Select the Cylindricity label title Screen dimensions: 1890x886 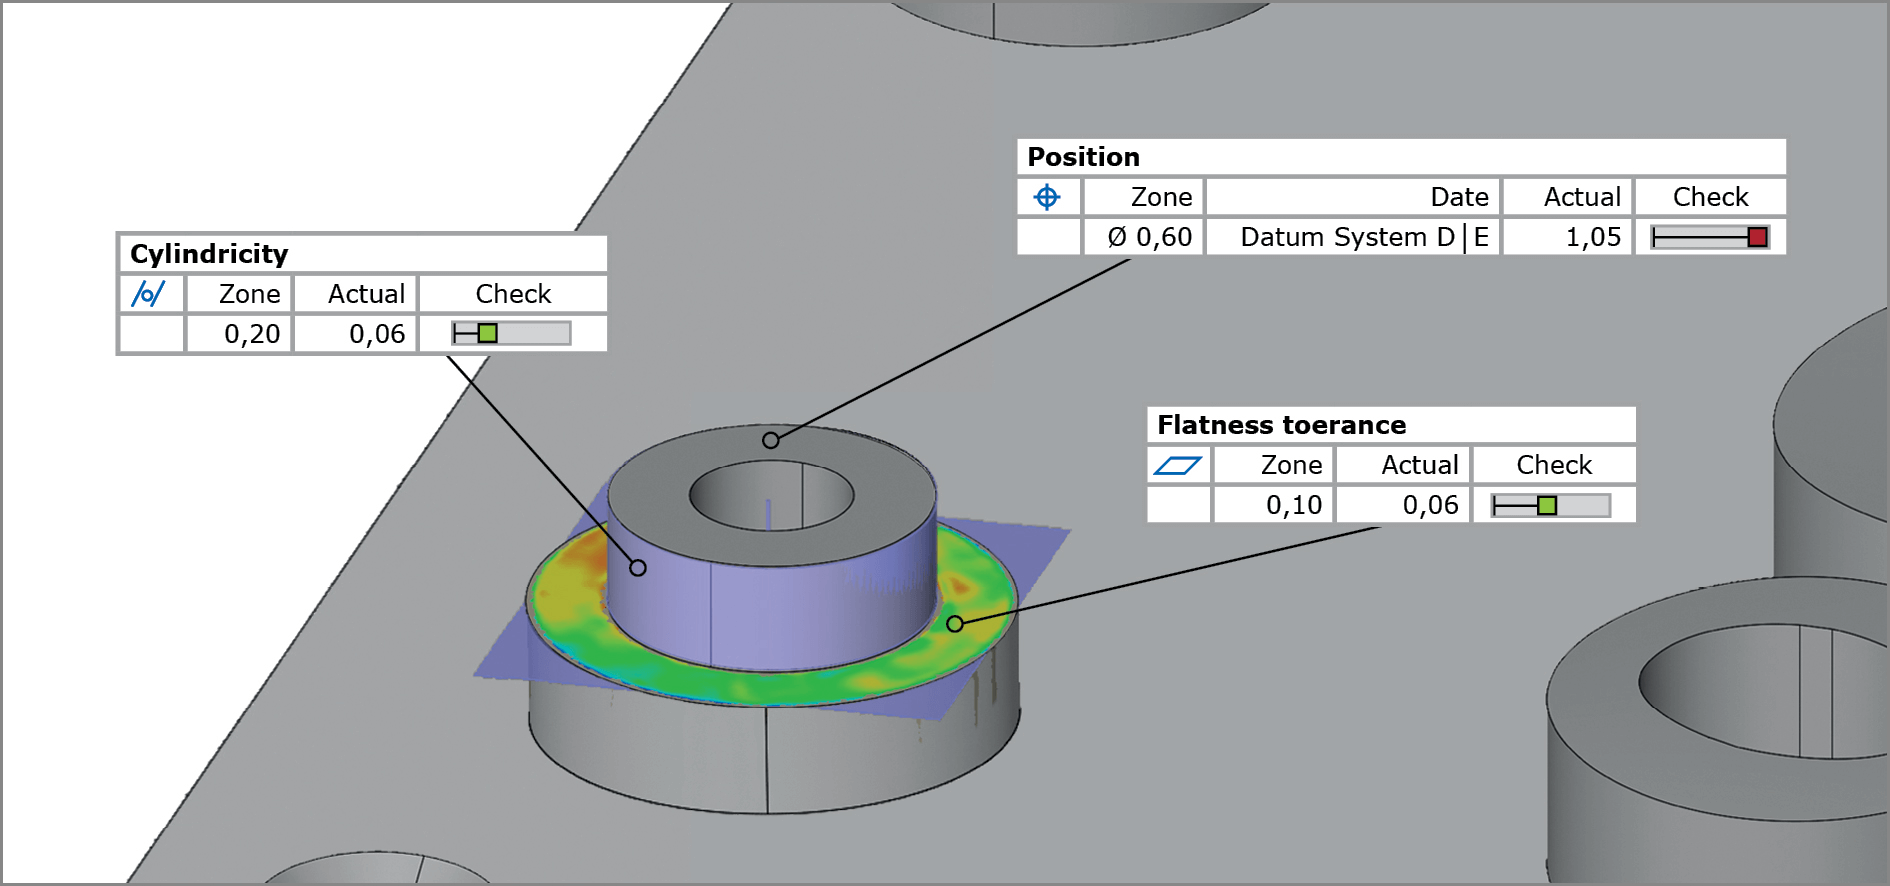click(209, 254)
